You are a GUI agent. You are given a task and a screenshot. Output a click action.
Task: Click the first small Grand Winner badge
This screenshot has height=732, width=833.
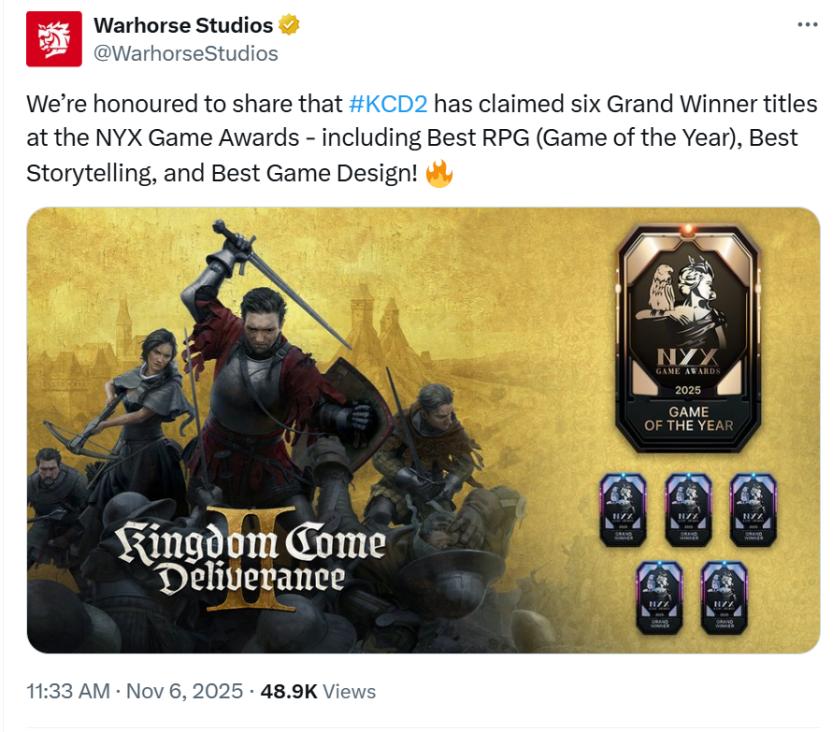[x=623, y=510]
